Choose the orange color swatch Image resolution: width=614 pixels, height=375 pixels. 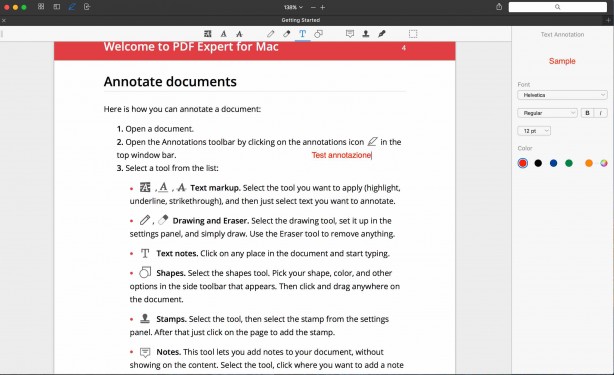[589, 163]
